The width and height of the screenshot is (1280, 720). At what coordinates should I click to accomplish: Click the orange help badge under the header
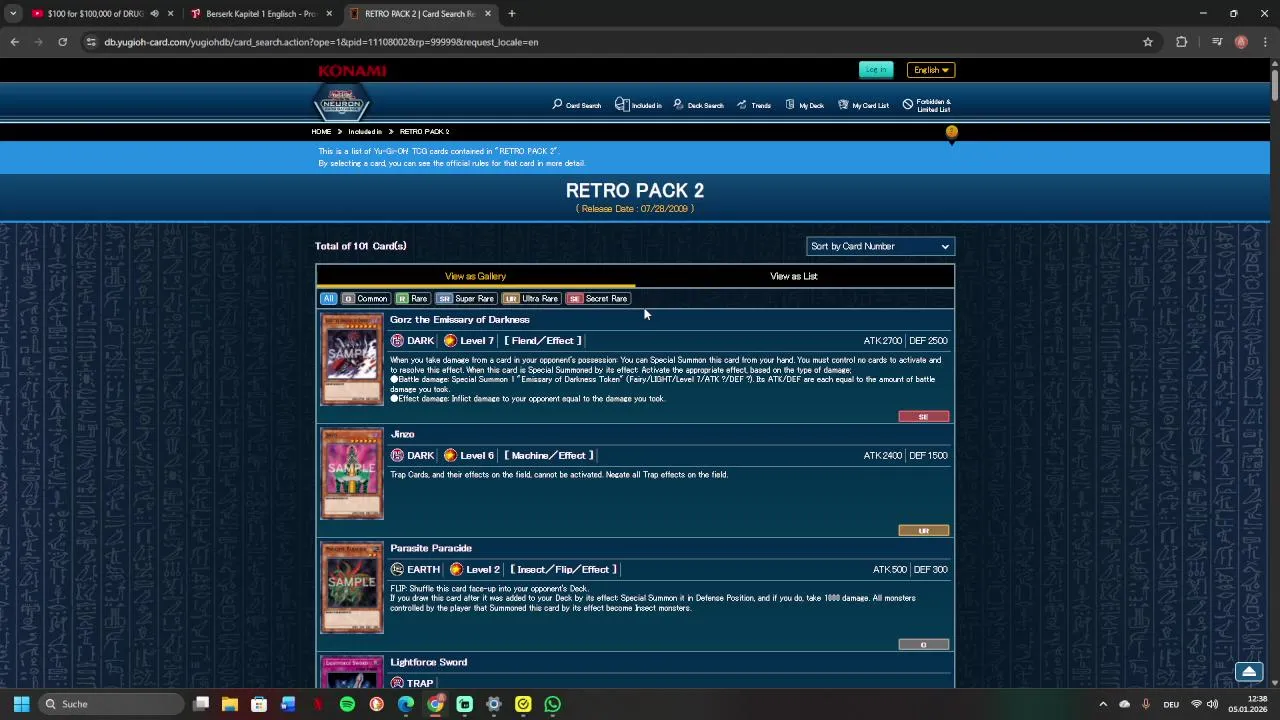tap(951, 132)
